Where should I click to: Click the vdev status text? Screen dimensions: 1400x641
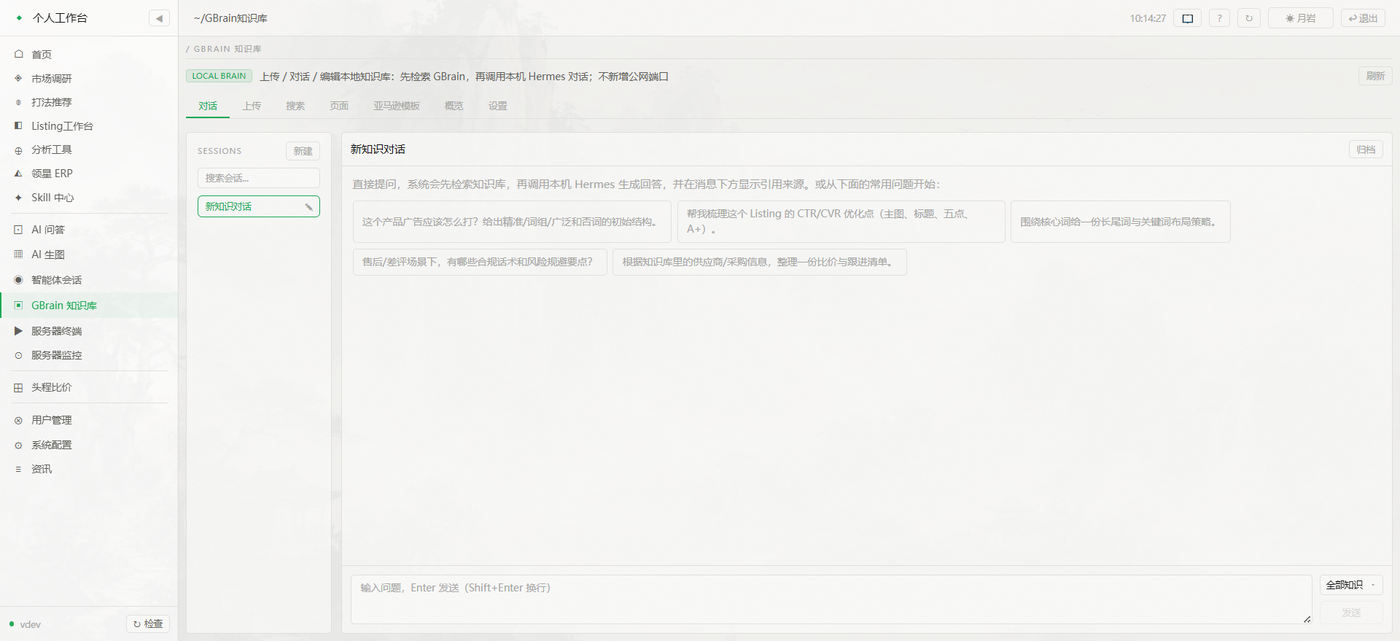(30, 625)
